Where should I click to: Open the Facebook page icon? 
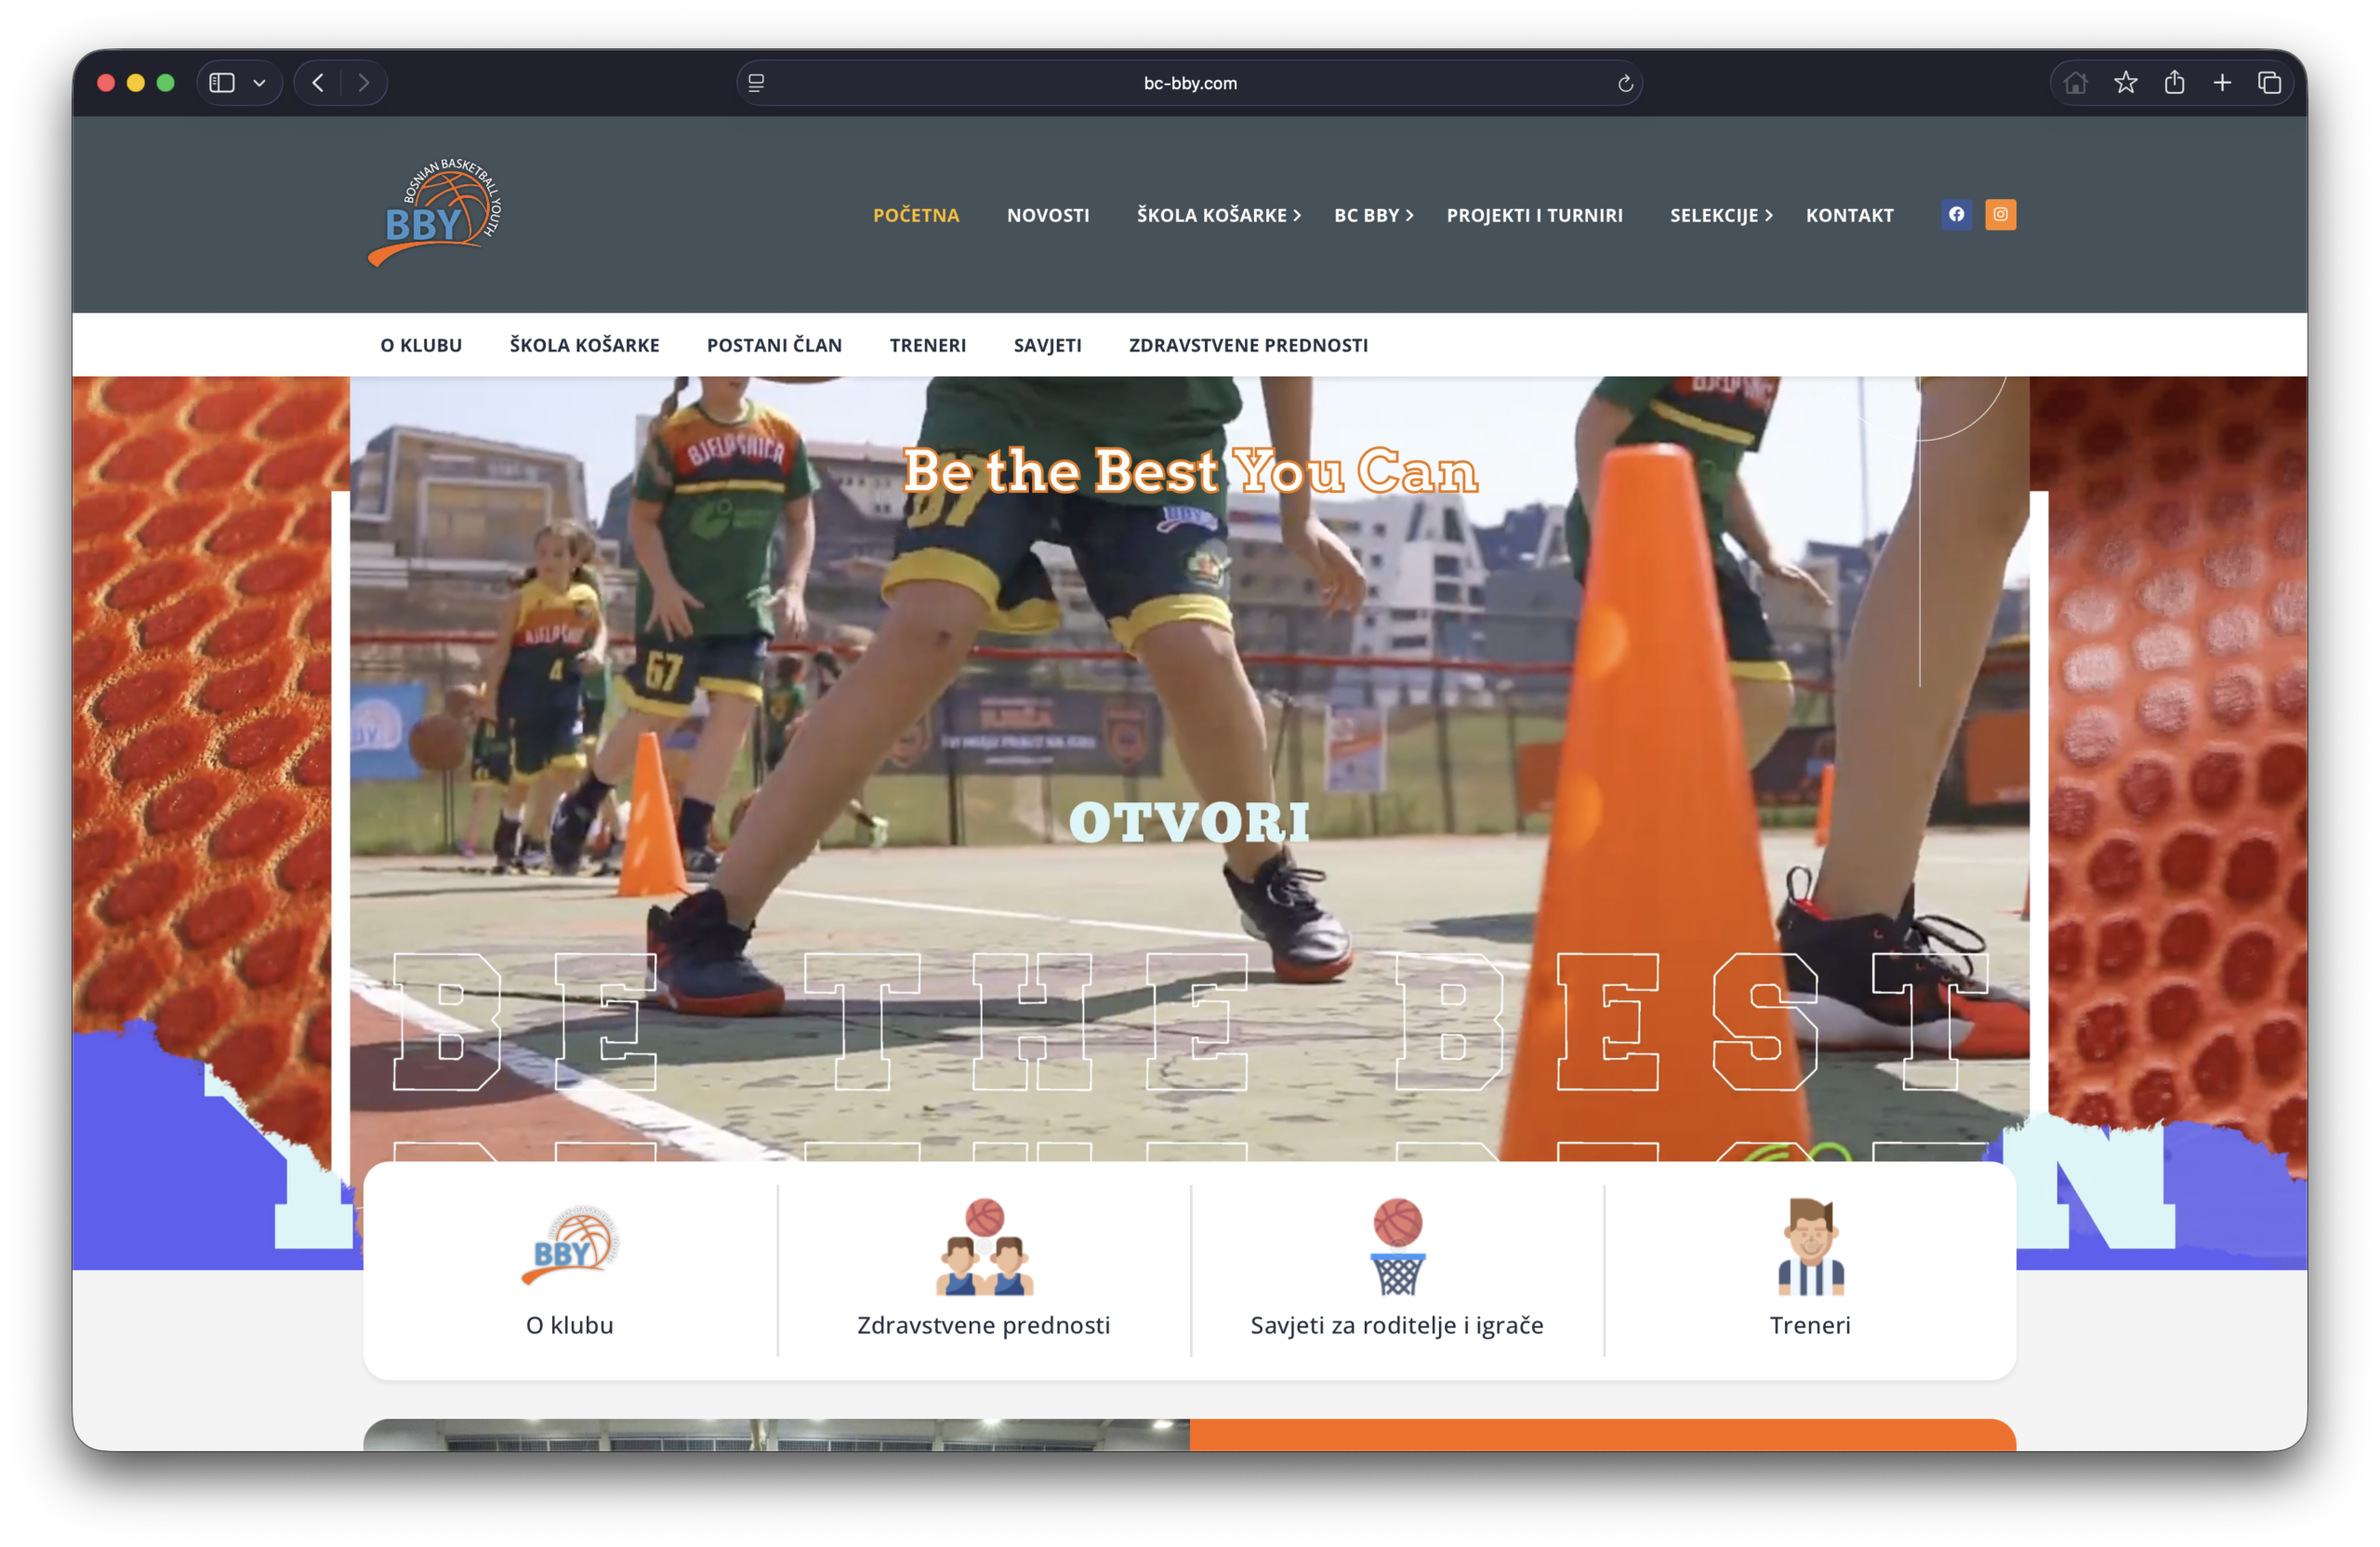click(1956, 214)
